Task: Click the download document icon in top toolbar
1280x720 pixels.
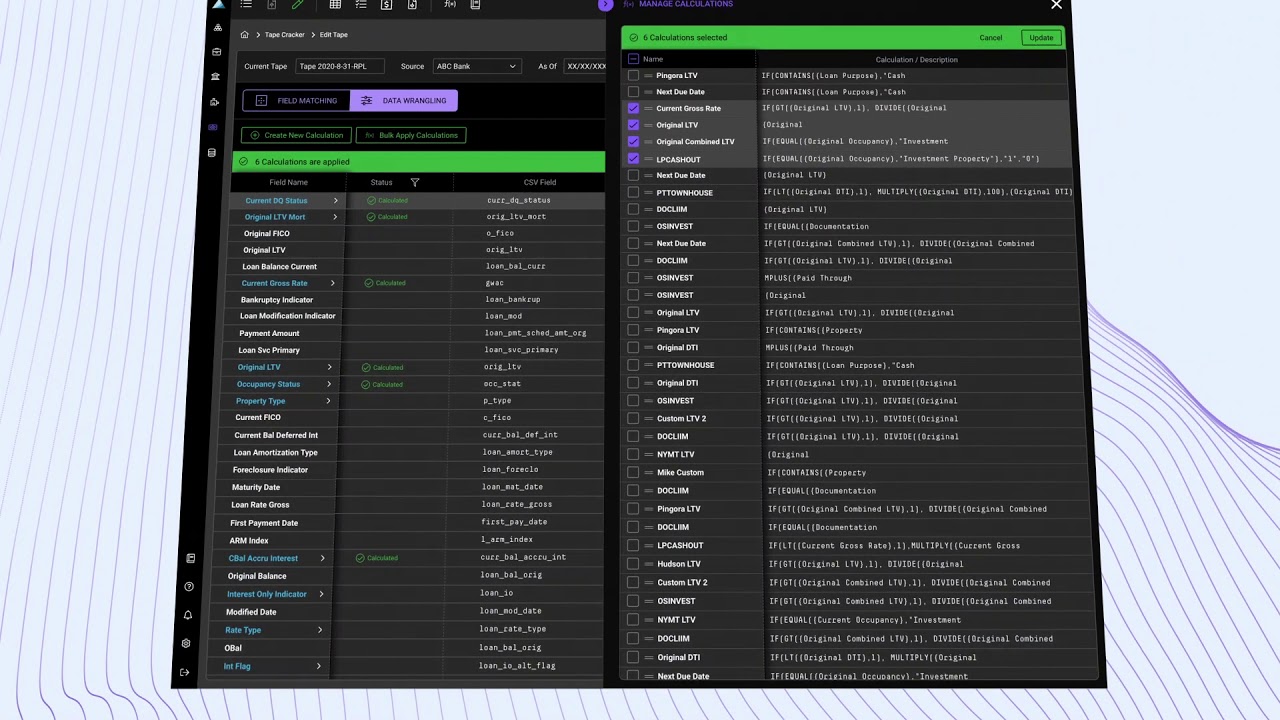Action: click(x=412, y=5)
